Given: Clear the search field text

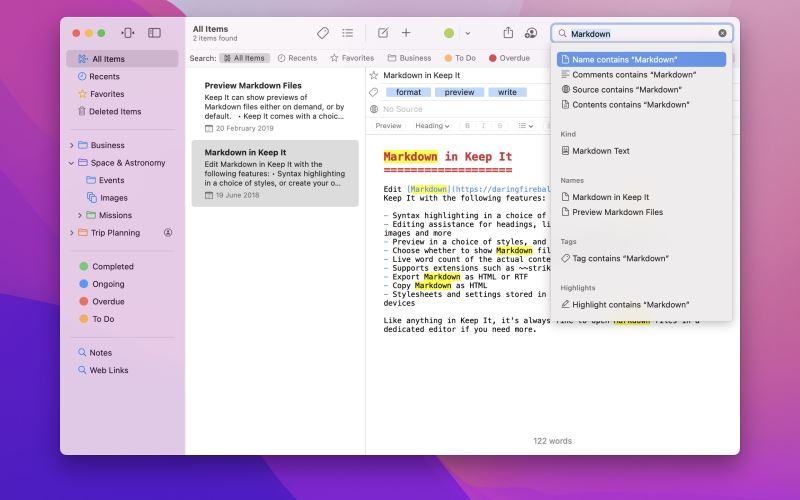Looking at the screenshot, I should pos(722,33).
